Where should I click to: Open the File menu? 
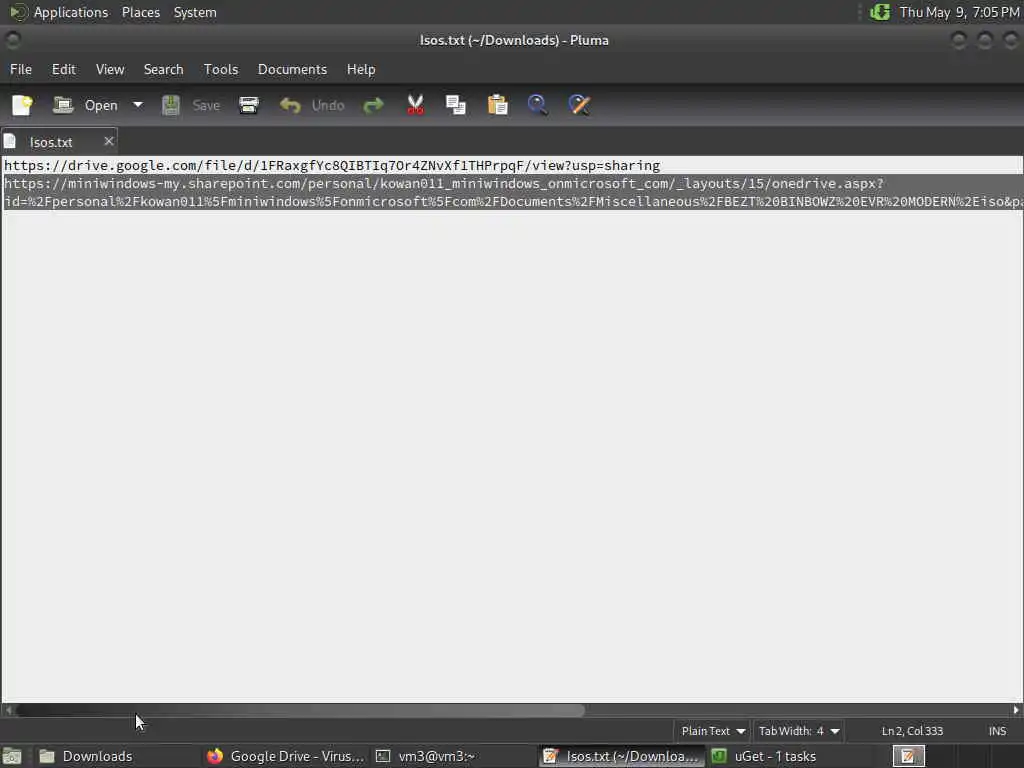click(x=21, y=69)
